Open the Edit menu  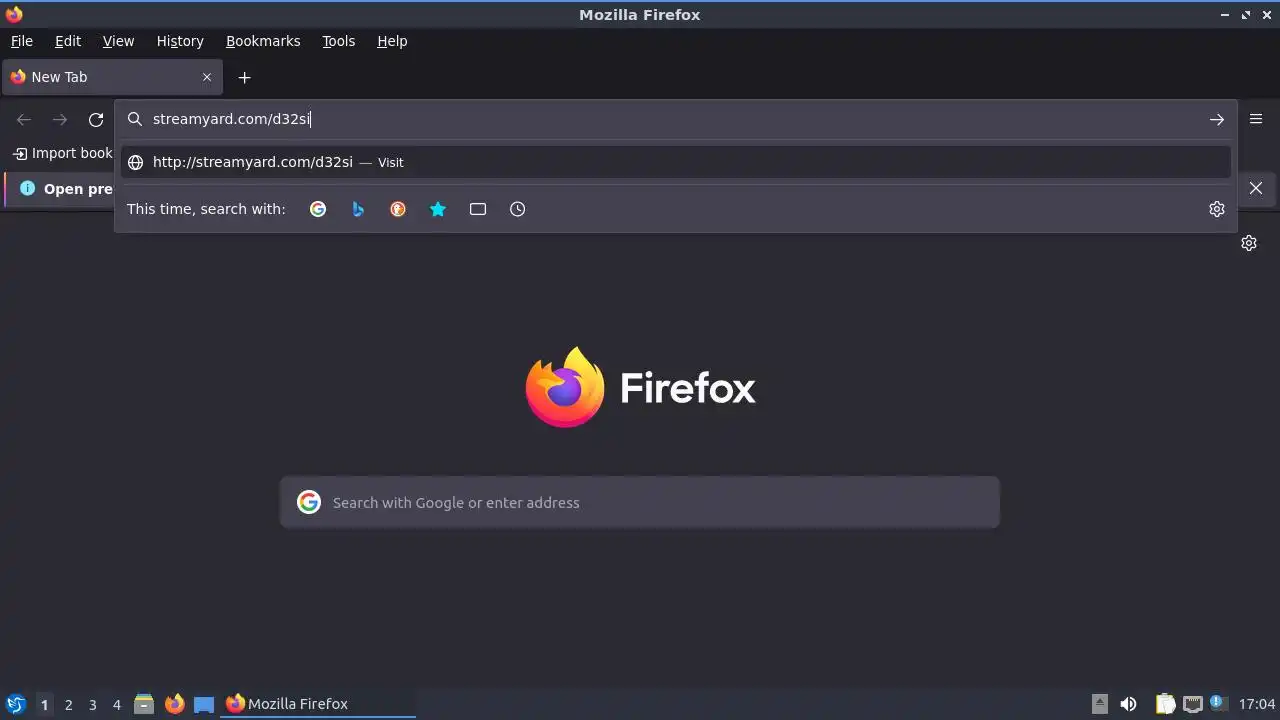68,41
